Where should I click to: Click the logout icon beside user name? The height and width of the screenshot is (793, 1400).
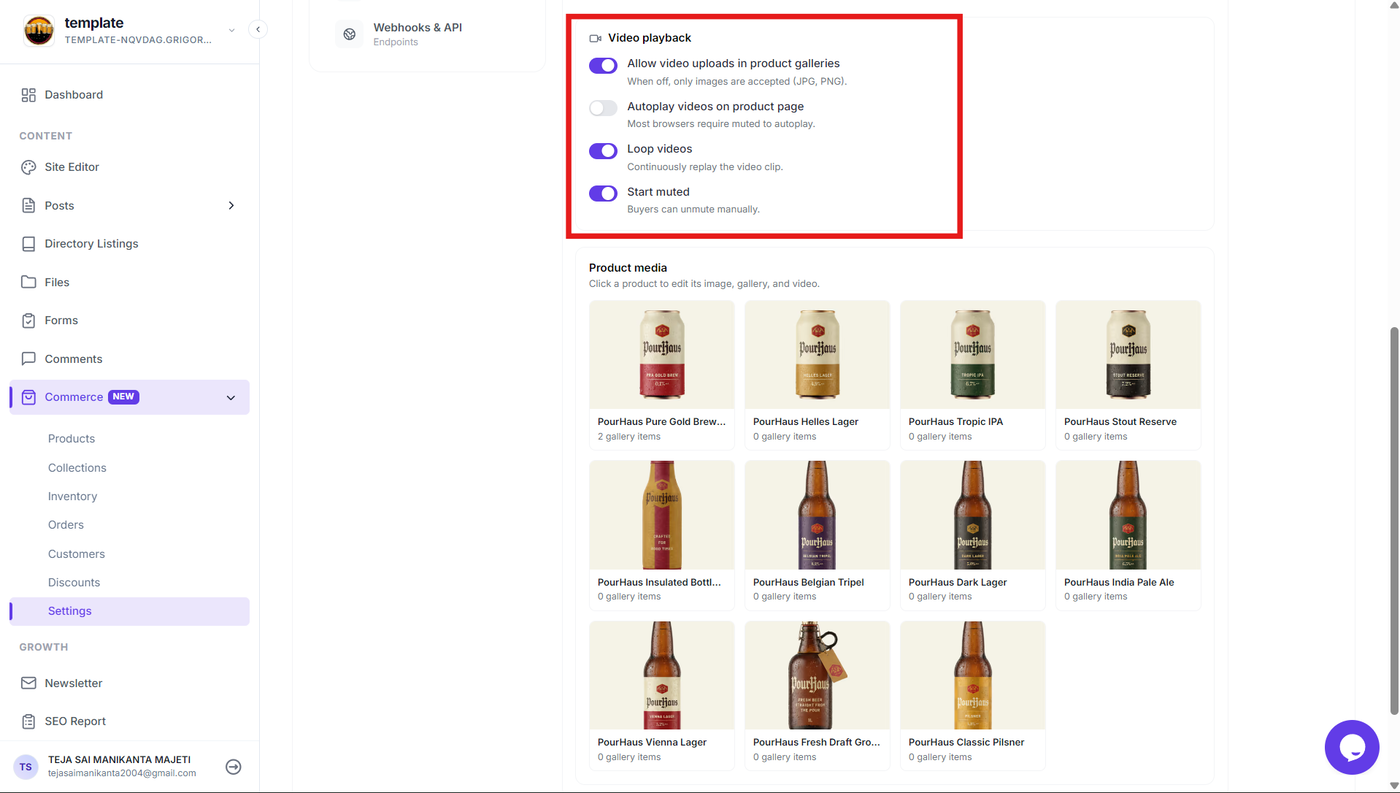(233, 767)
